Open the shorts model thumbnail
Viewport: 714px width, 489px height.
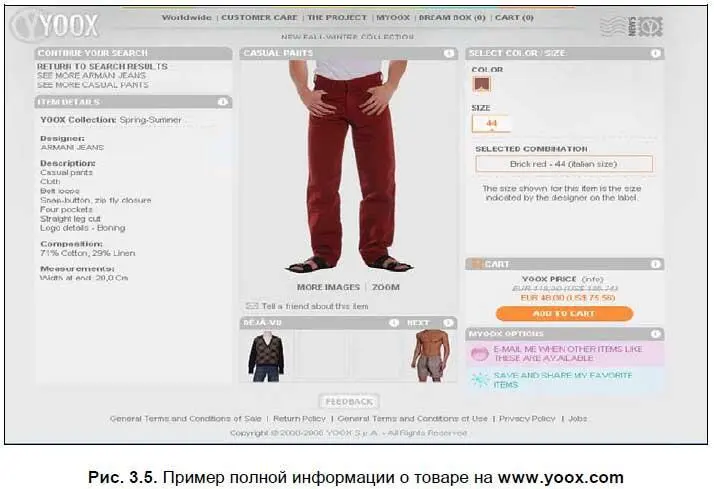point(431,356)
